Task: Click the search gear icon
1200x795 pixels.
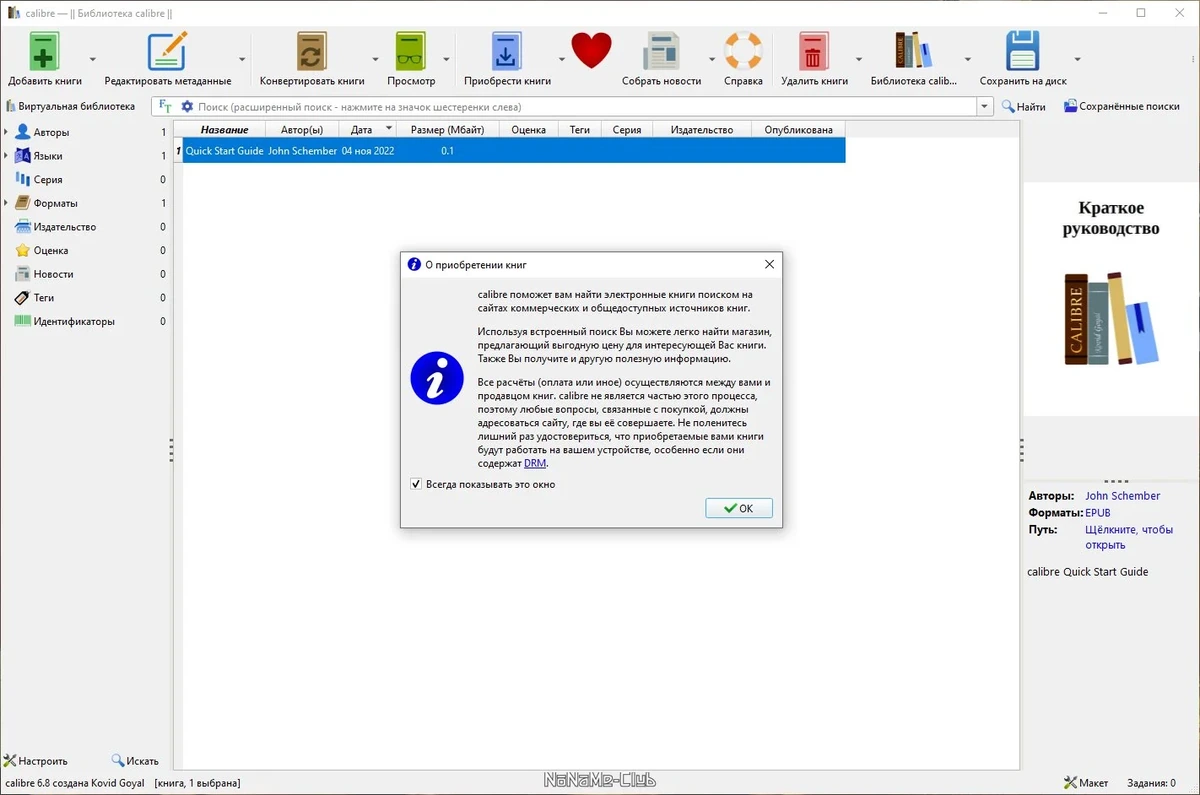Action: [186, 106]
